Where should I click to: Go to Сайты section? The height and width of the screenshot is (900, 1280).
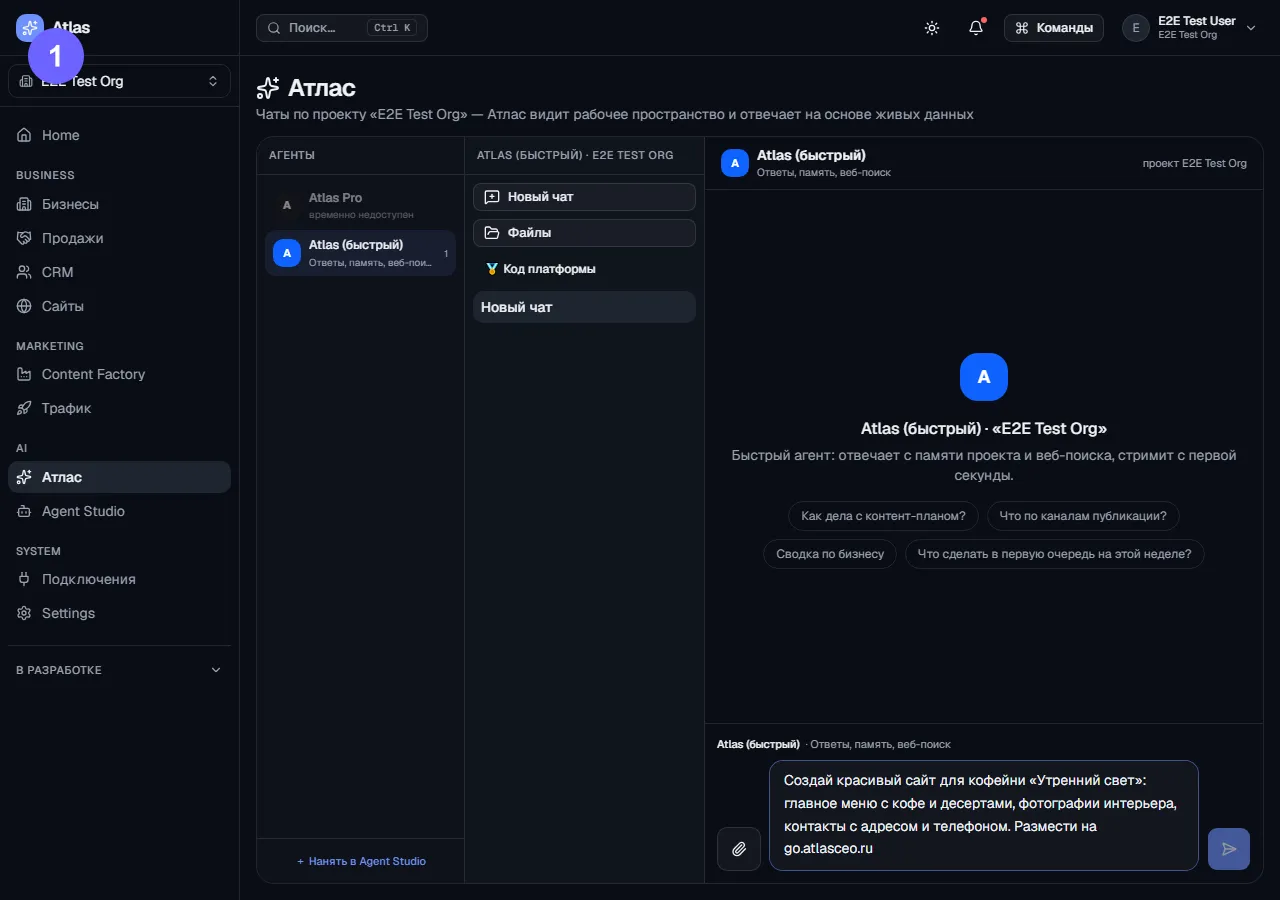pyautogui.click(x=119, y=306)
